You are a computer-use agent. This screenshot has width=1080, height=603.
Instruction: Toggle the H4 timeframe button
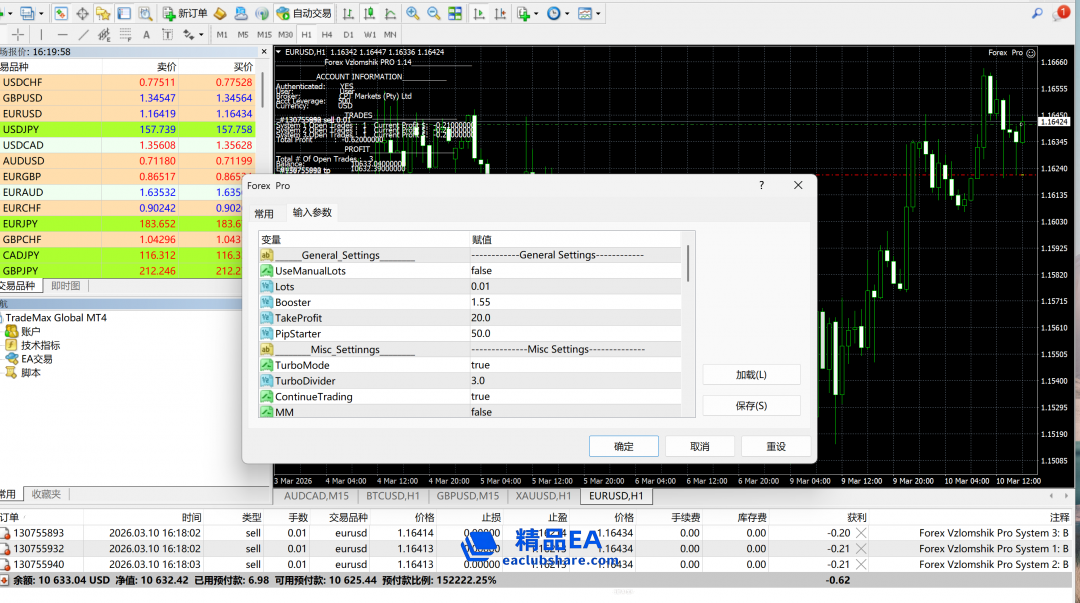(326, 34)
